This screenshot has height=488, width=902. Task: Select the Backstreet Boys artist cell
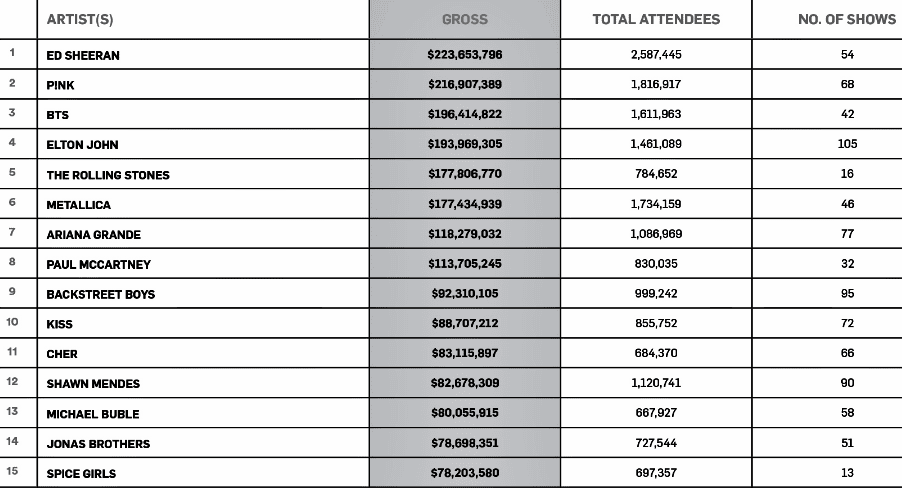click(x=100, y=294)
